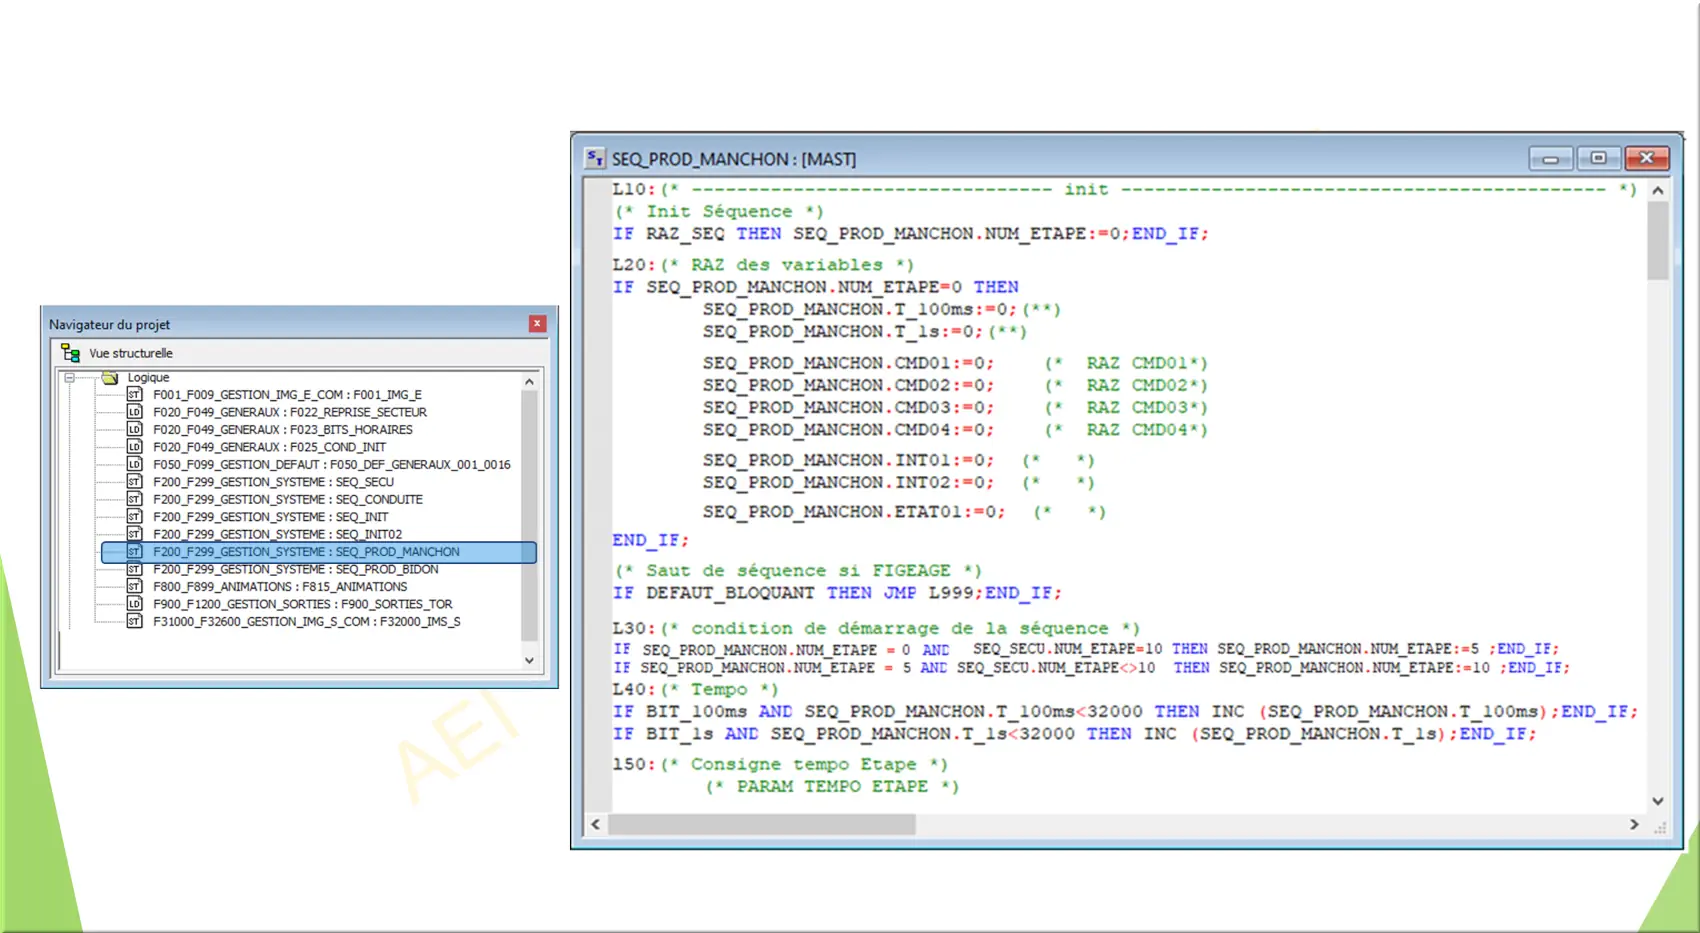Click ST icon of SEQ_CONDUITE section
Screen dimensions: 1700x933
[134, 500]
